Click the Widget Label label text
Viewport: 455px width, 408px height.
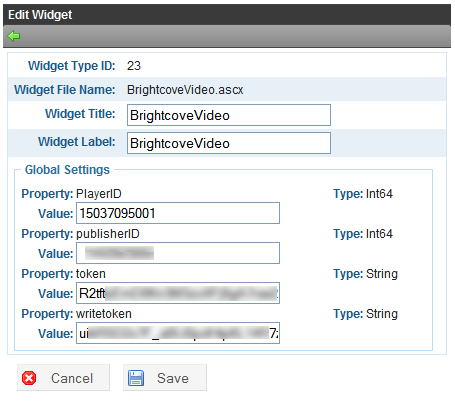click(x=77, y=142)
